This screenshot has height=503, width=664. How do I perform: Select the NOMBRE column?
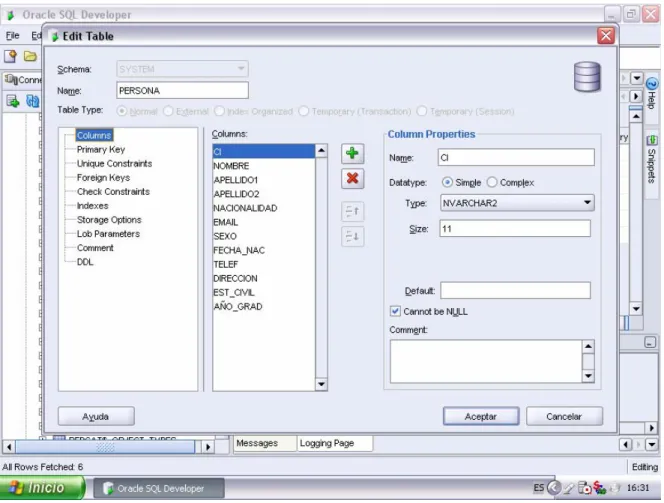(264, 166)
